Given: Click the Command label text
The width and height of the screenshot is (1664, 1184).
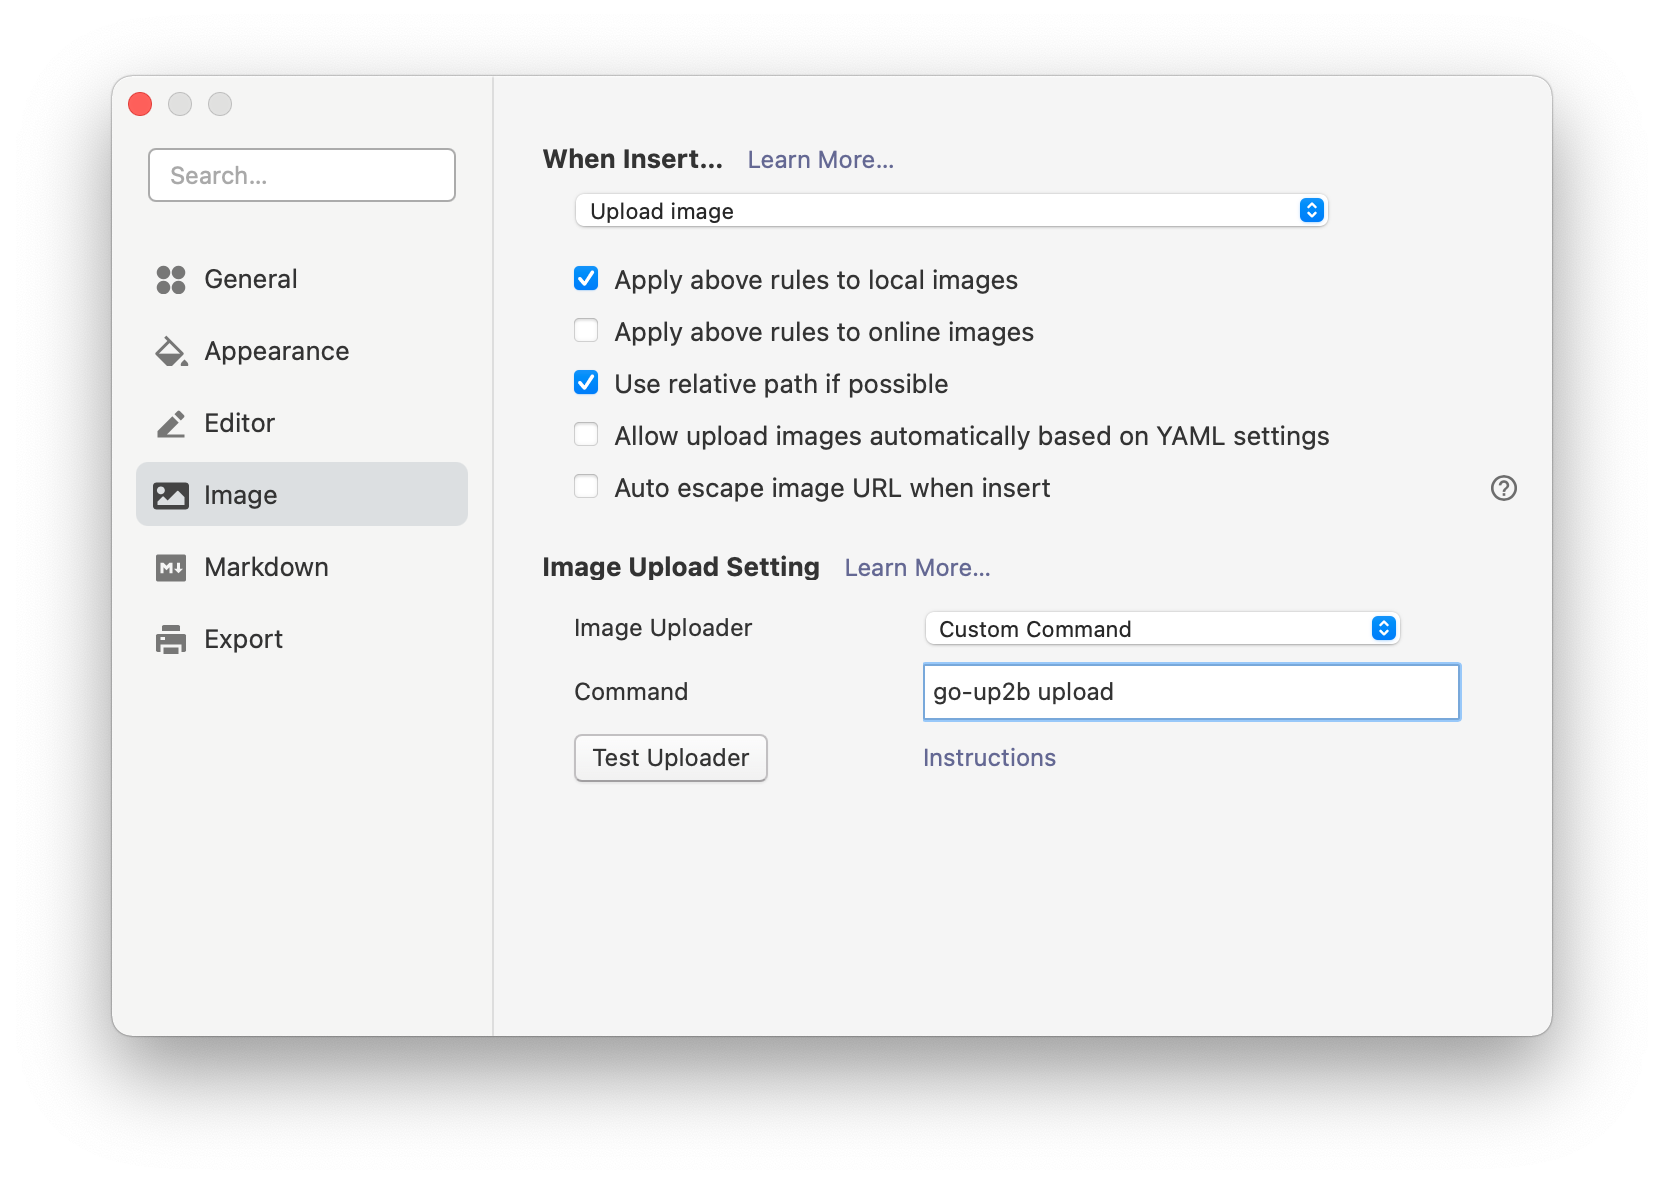Looking at the screenshot, I should [x=631, y=692].
